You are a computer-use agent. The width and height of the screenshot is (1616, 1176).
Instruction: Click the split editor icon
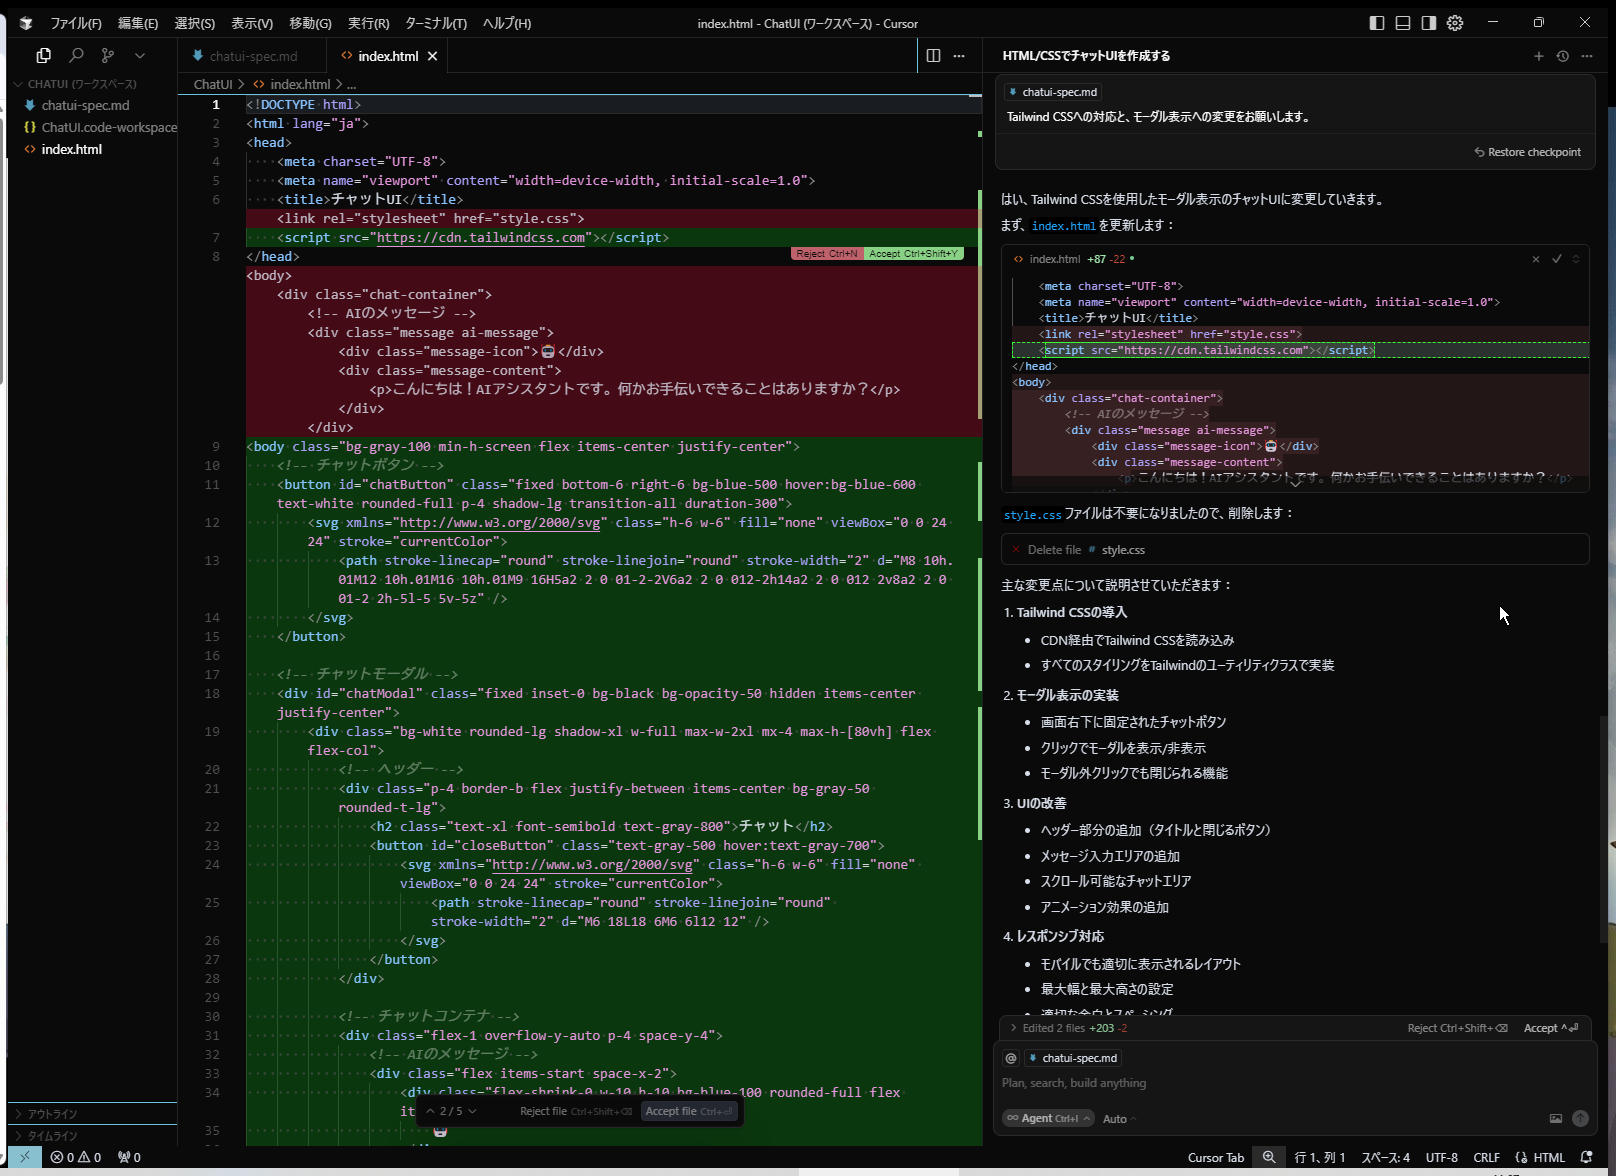click(933, 56)
